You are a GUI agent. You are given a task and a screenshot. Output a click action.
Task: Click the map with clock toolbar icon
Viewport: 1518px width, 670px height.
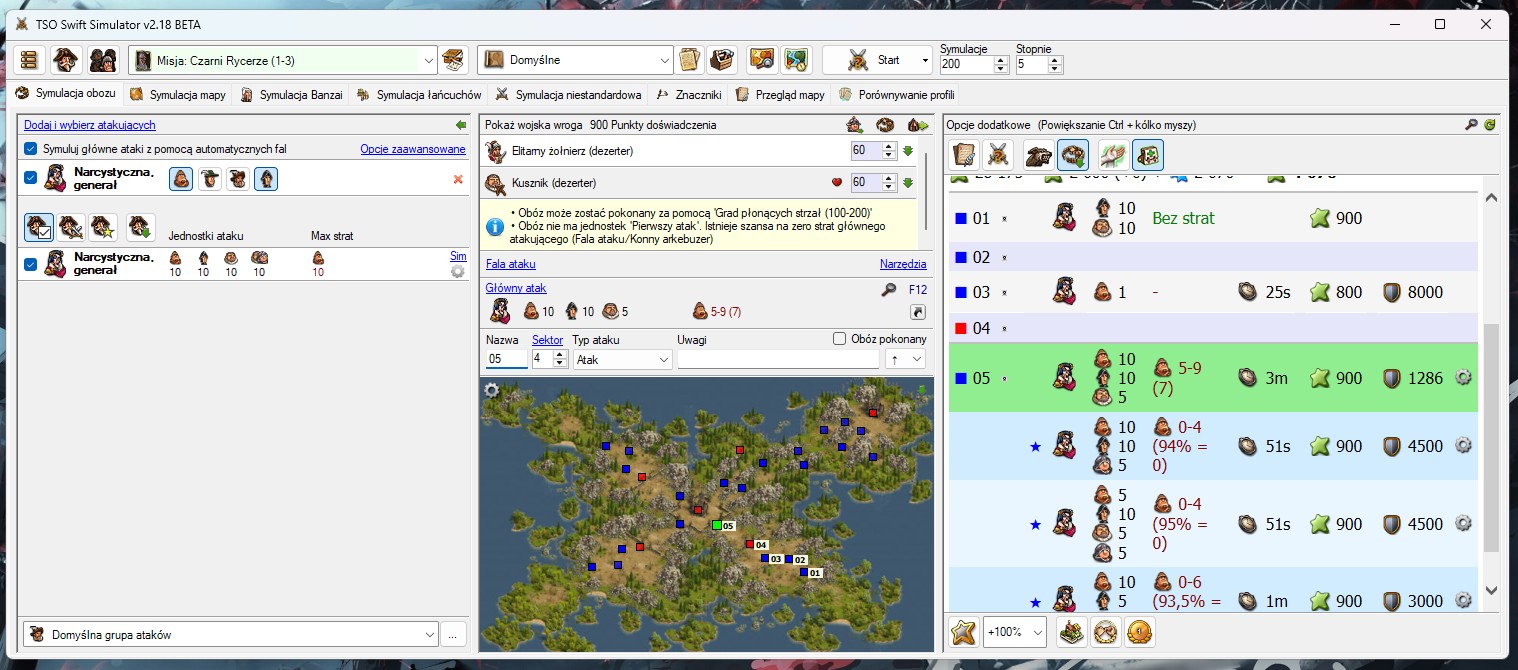795,60
